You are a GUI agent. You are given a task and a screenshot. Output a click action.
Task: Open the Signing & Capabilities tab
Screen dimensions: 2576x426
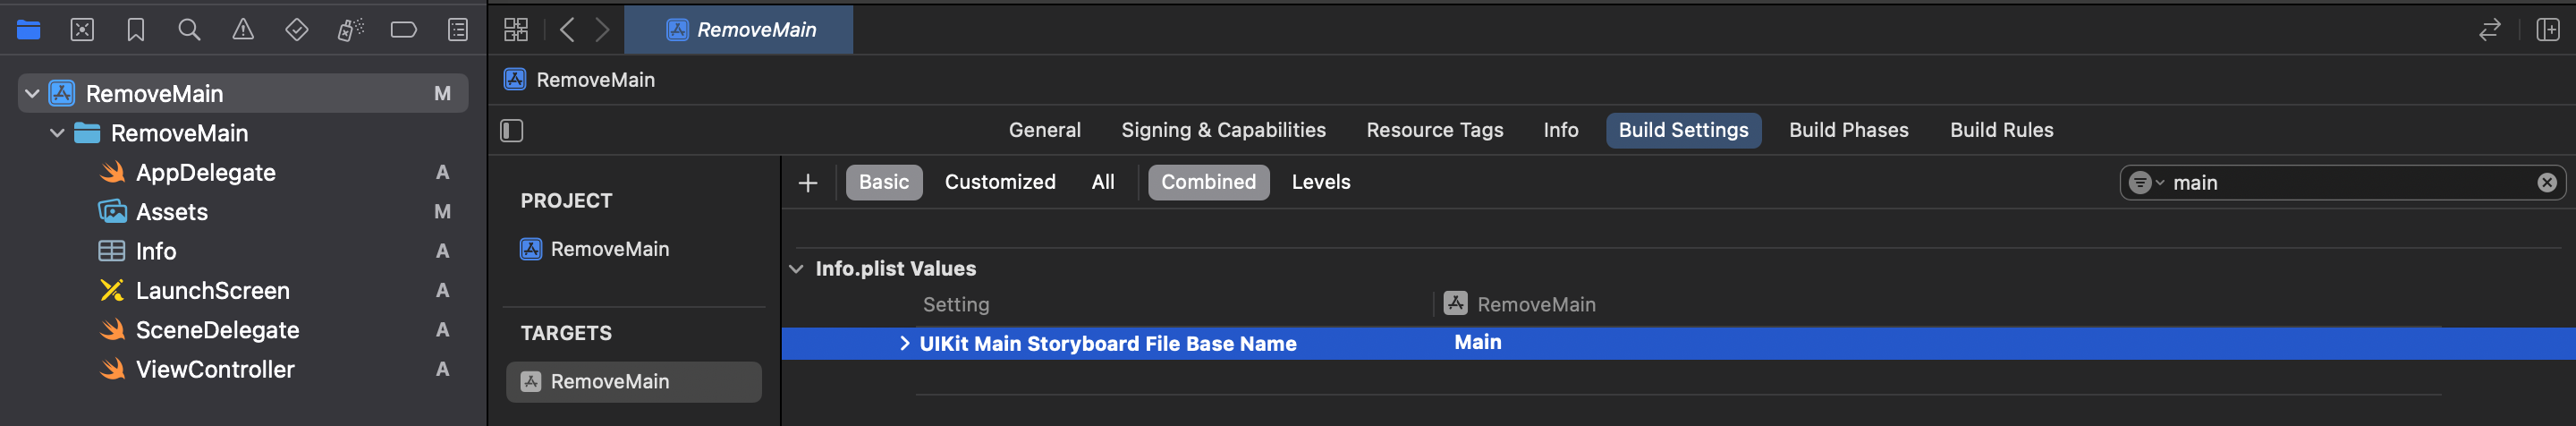pyautogui.click(x=1223, y=130)
